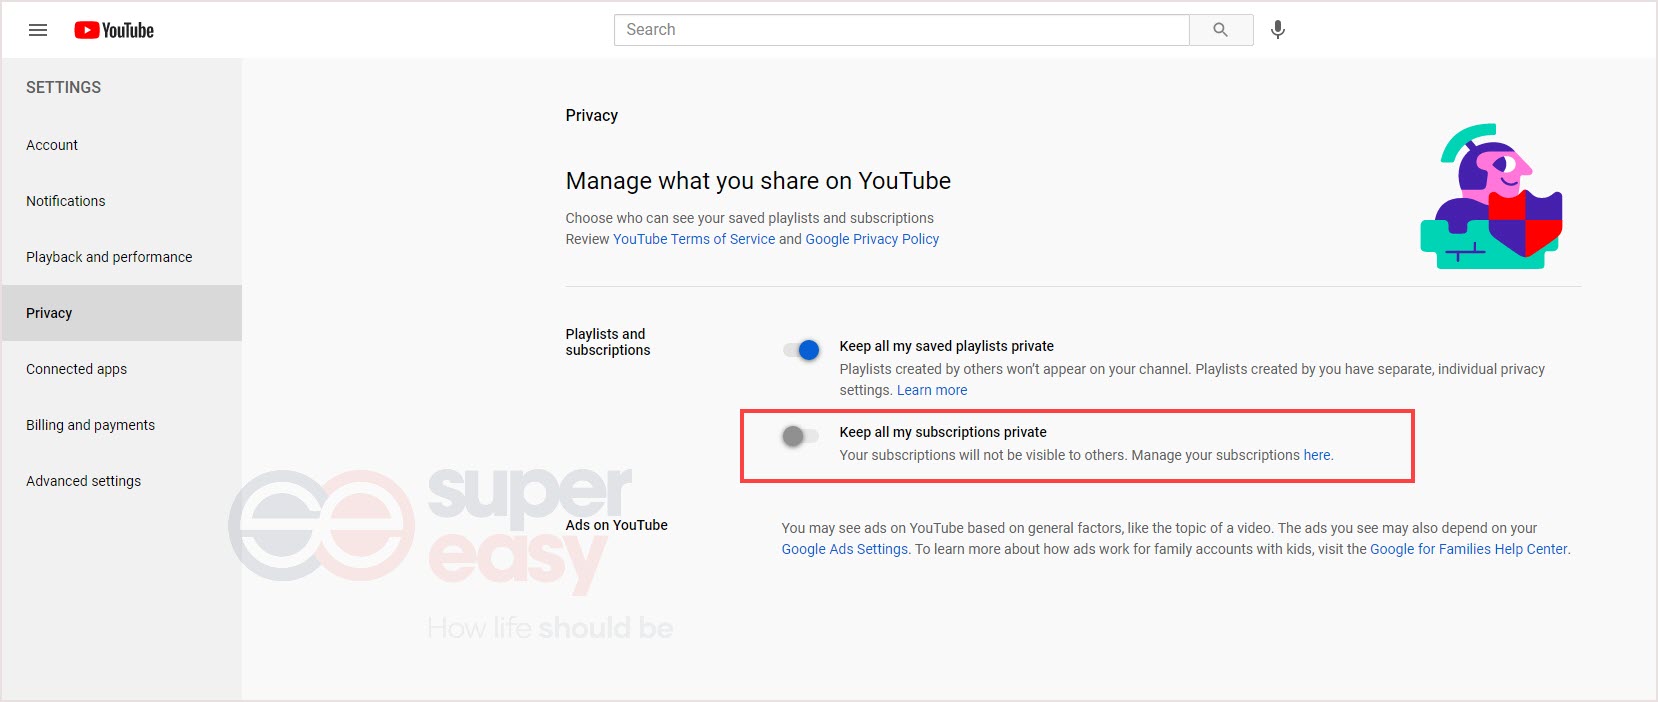The height and width of the screenshot is (702, 1658).
Task: Focus the Search input field
Action: pyautogui.click(x=902, y=30)
